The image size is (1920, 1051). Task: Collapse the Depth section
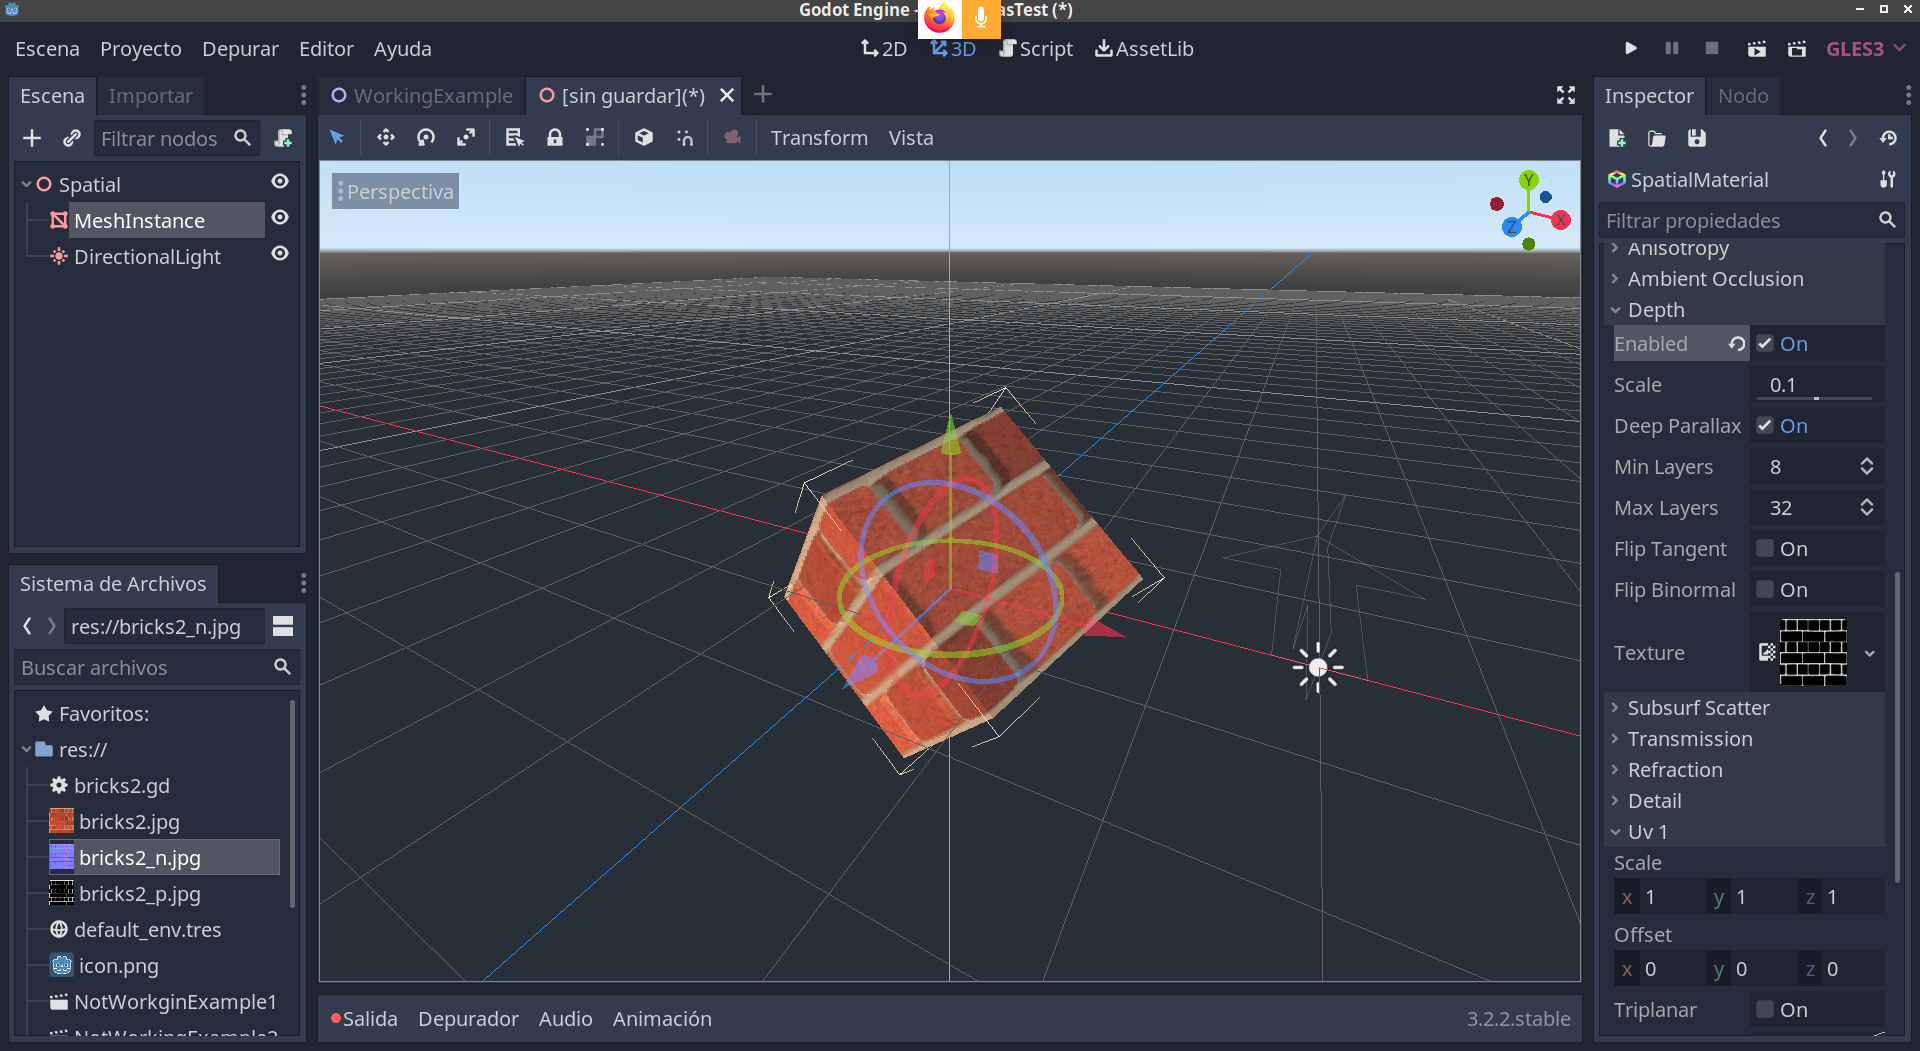click(1744, 310)
